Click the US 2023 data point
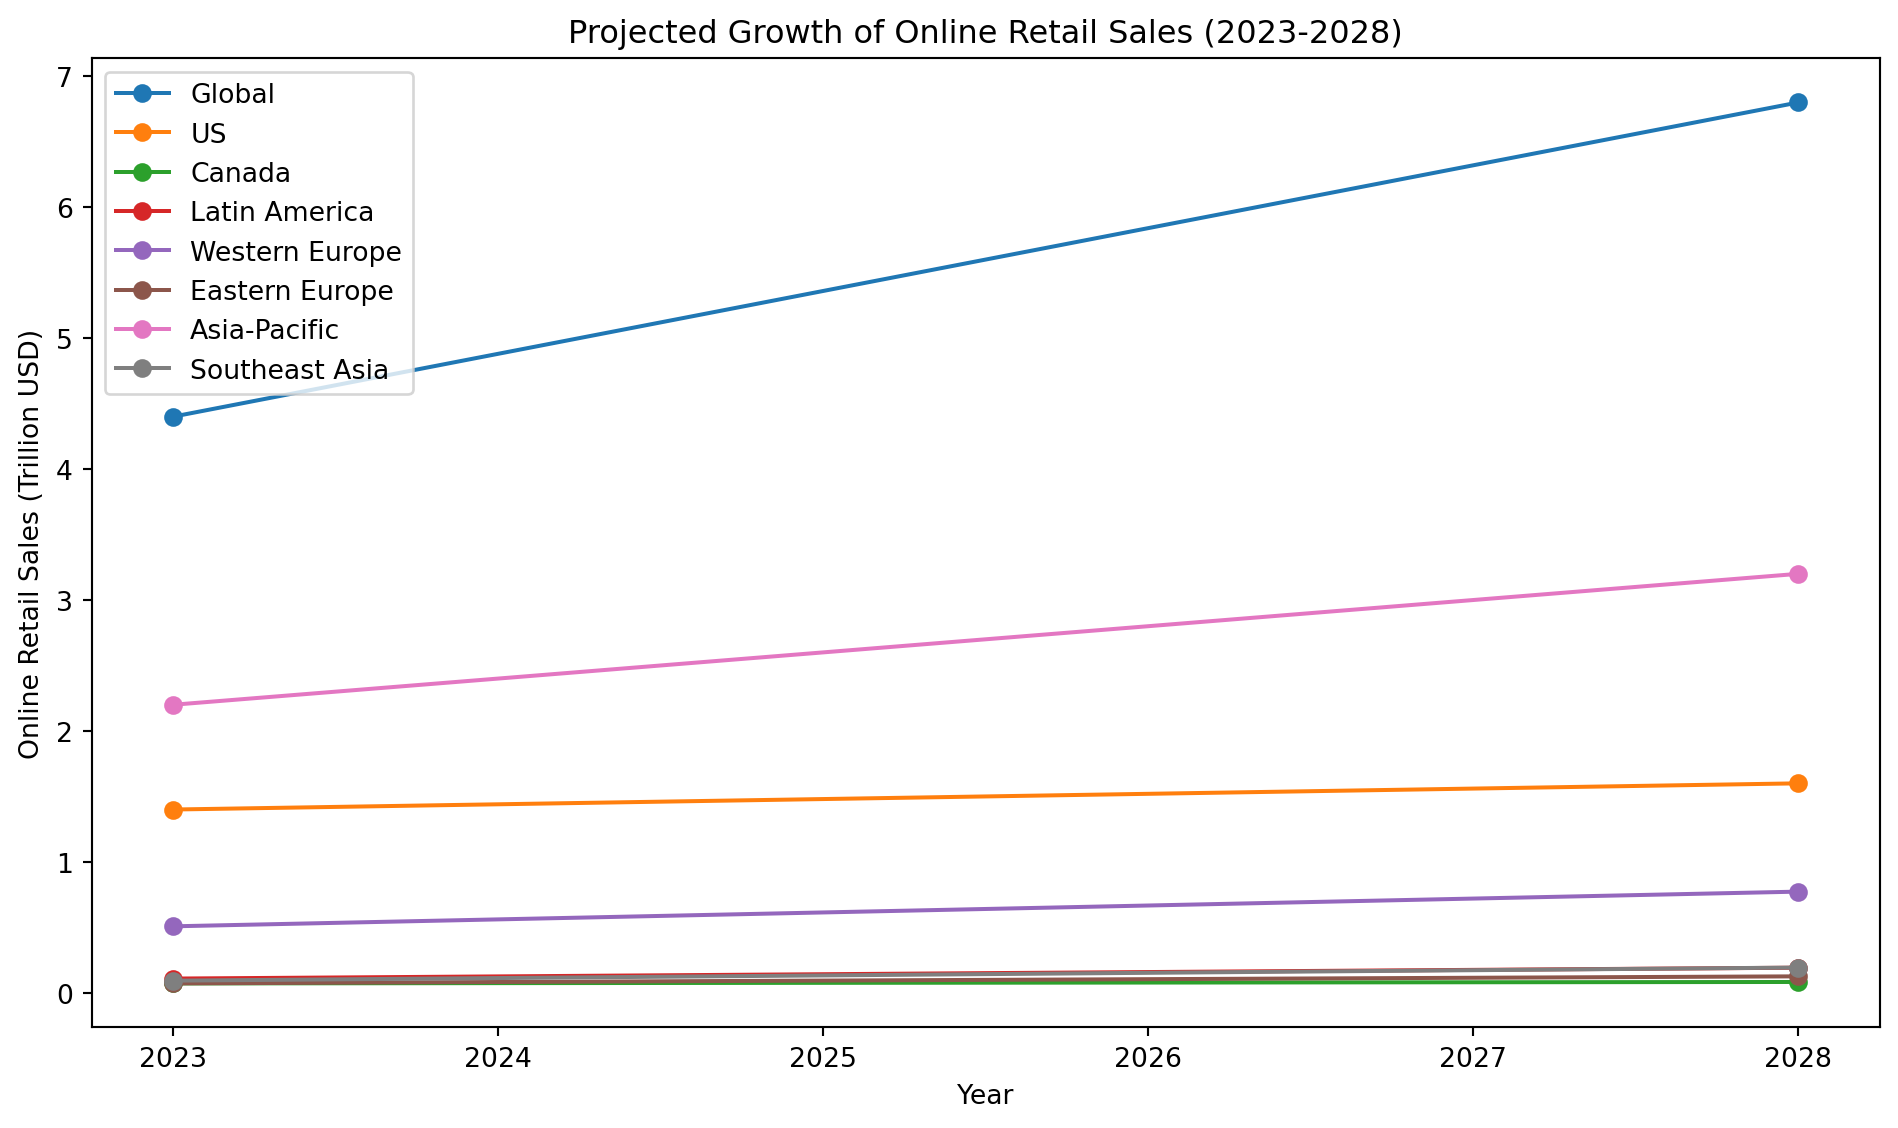 coord(173,810)
